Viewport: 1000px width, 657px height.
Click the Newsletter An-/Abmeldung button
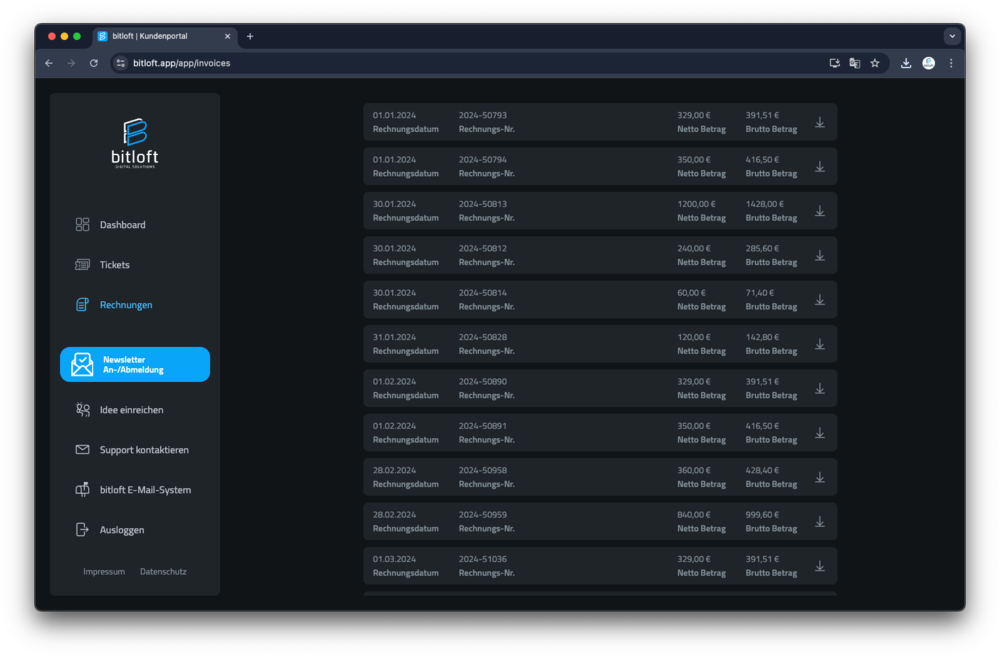click(135, 364)
